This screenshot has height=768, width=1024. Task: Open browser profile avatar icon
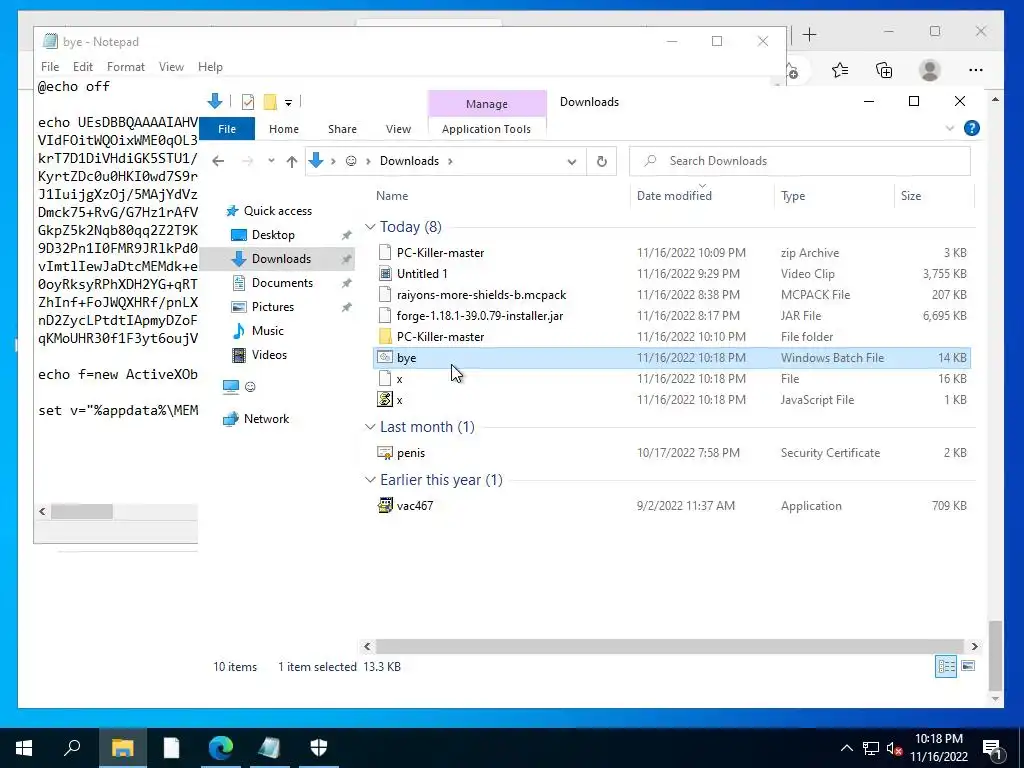tap(929, 70)
